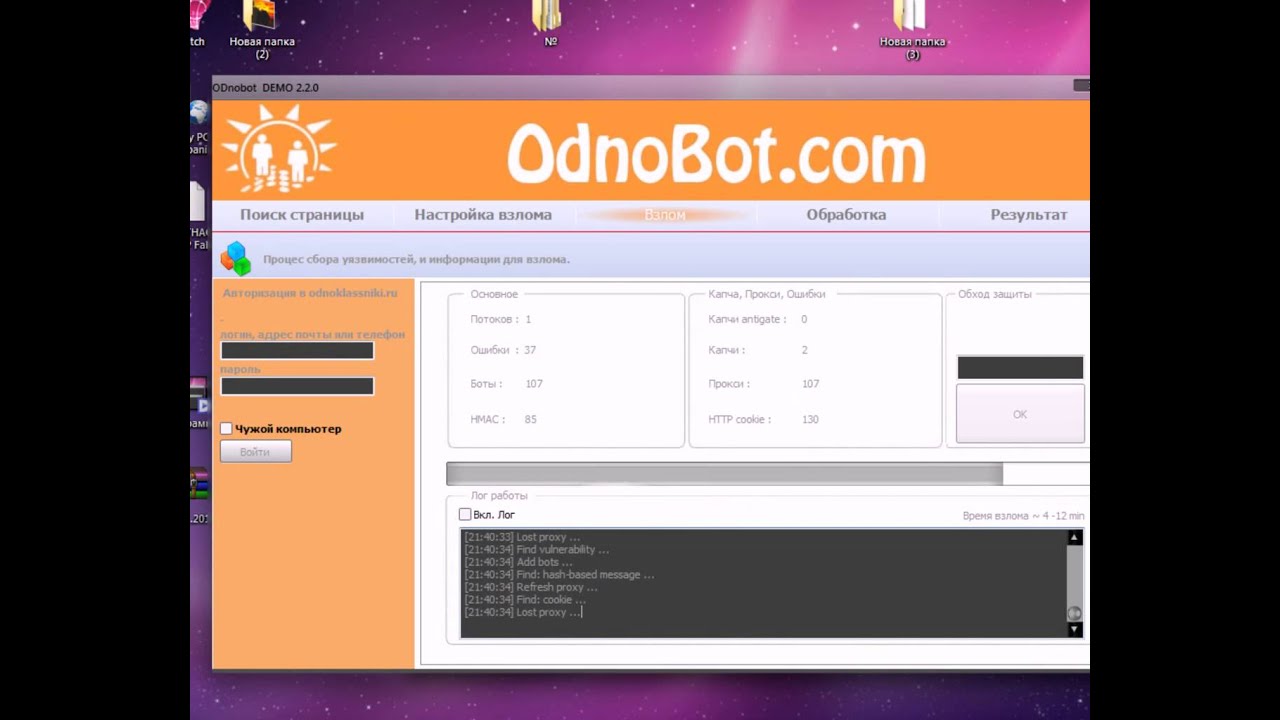The width and height of the screenshot is (1280, 720).
Task: Click the Боты : 107 value
Action: click(506, 384)
